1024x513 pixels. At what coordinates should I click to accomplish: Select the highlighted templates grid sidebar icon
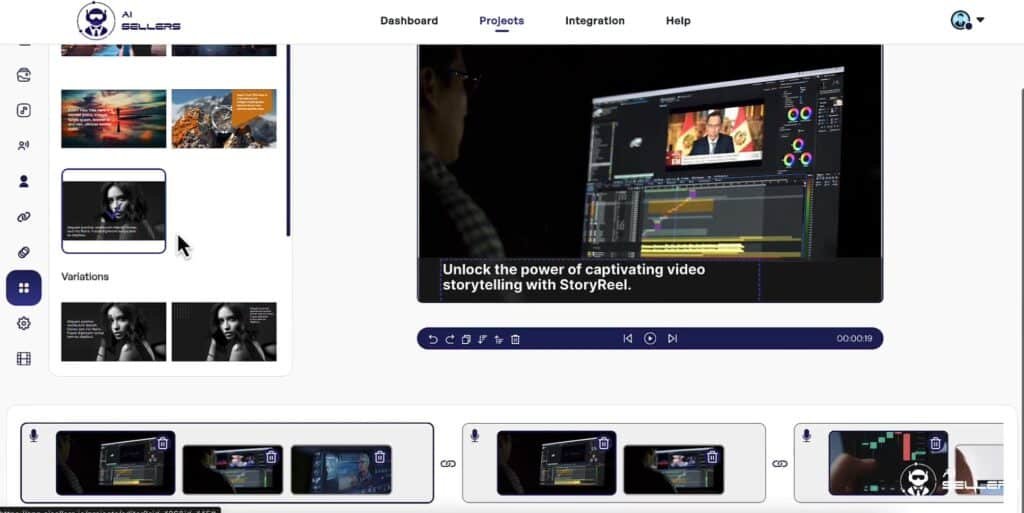pos(24,288)
